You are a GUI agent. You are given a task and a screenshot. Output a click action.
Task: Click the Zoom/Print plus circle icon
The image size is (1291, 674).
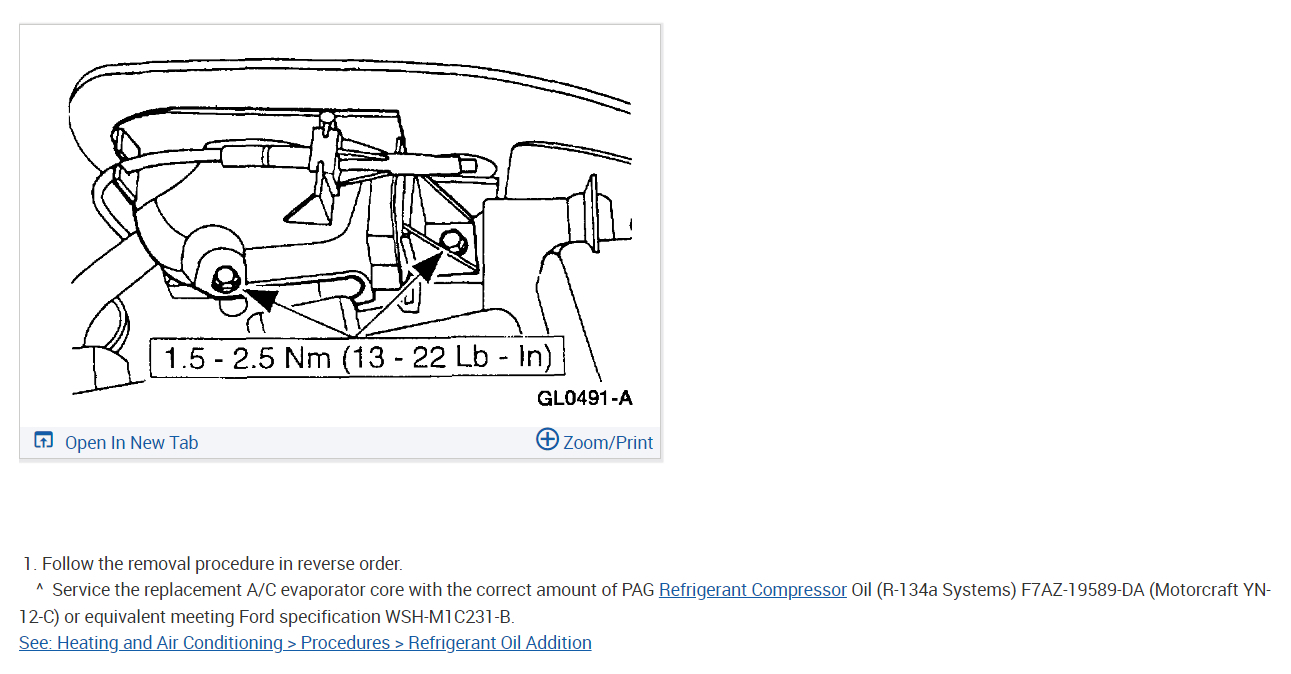[547, 440]
